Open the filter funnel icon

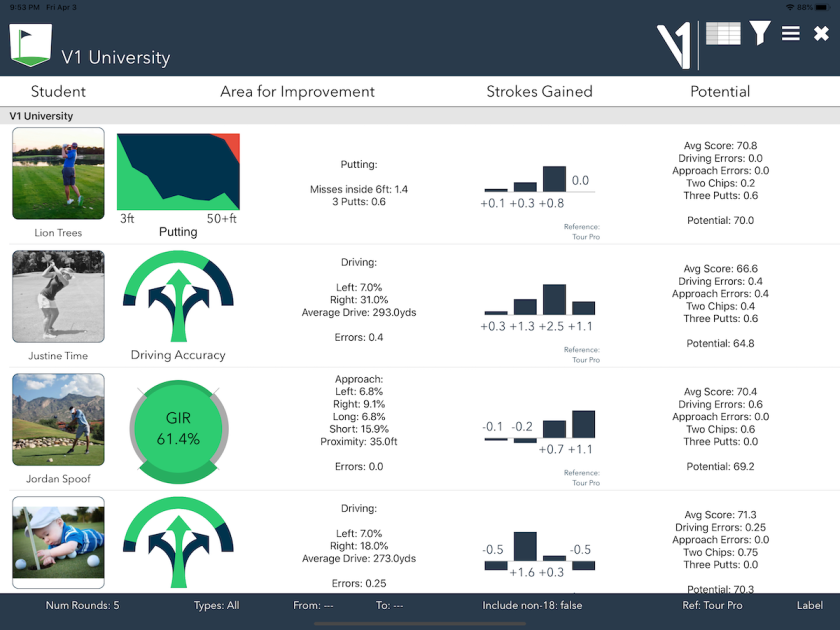[760, 33]
